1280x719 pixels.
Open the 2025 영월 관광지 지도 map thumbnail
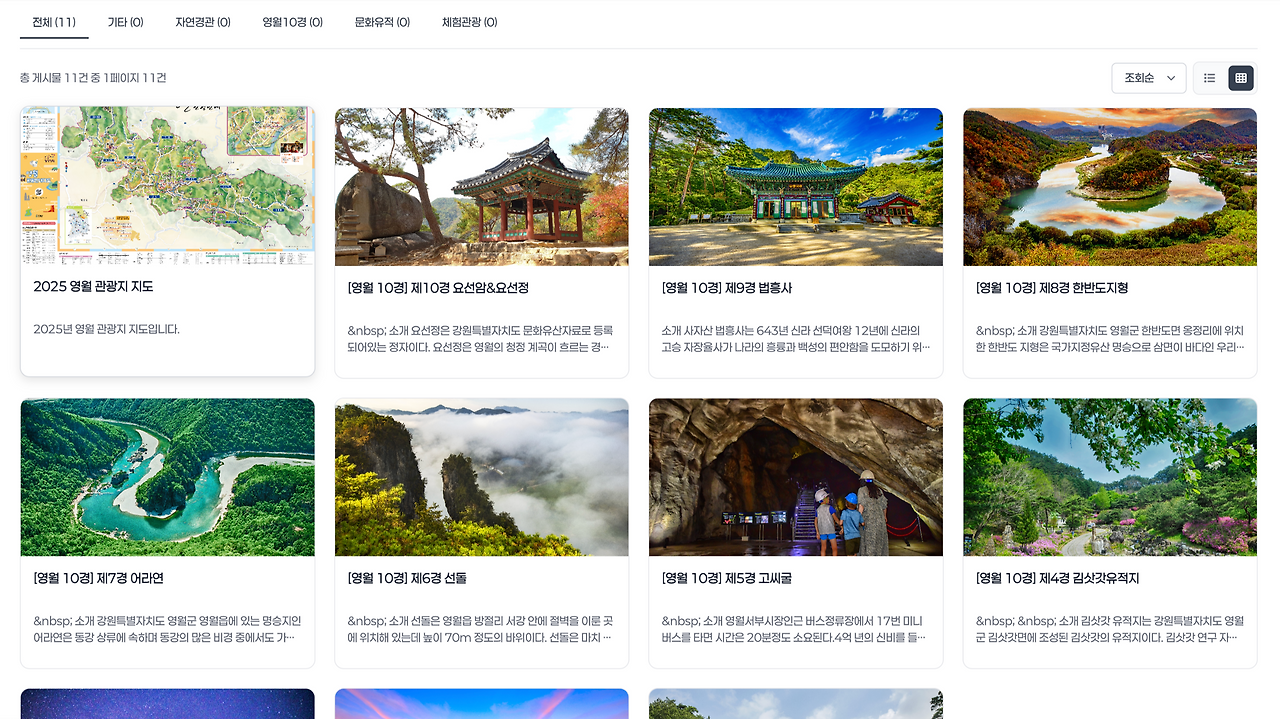click(167, 186)
